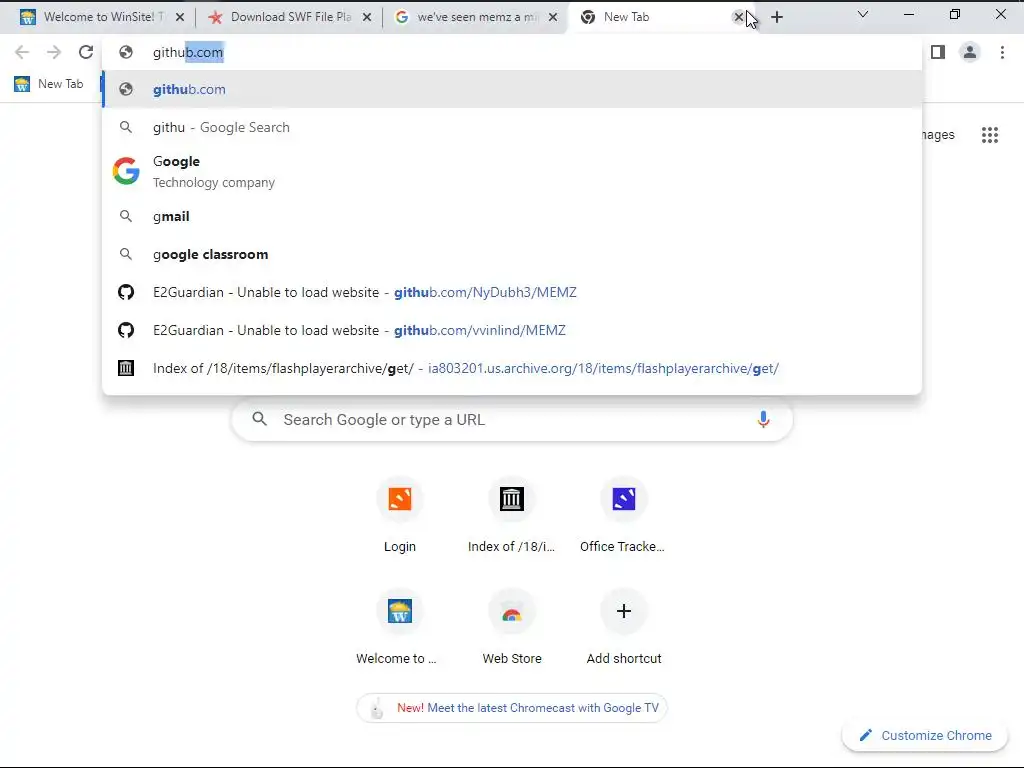Start voice search with microphone icon

[x=763, y=420]
